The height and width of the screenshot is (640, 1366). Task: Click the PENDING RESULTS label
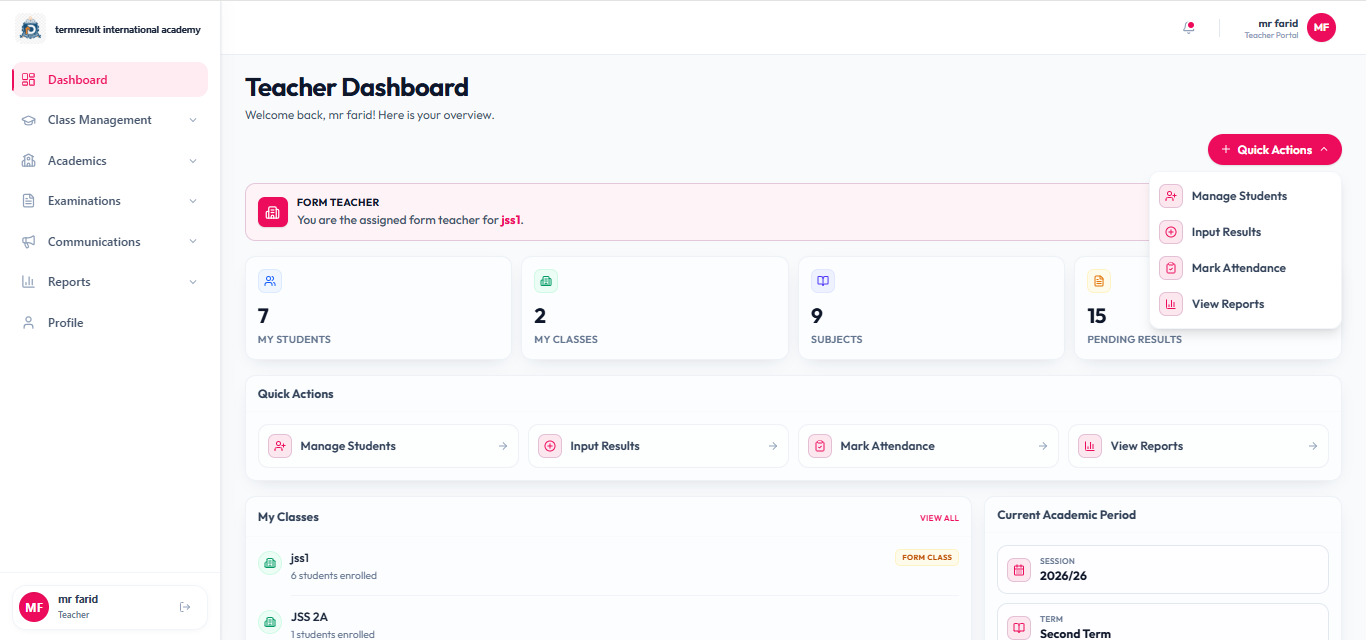(1134, 340)
